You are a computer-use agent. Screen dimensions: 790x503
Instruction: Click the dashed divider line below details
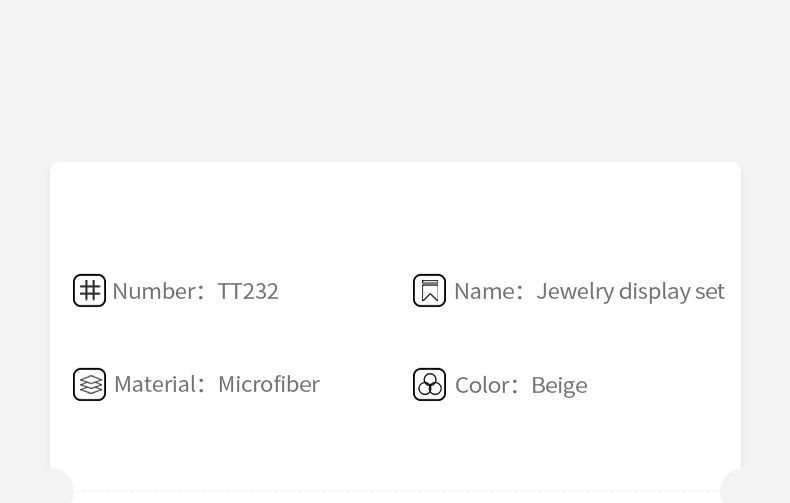coord(397,491)
